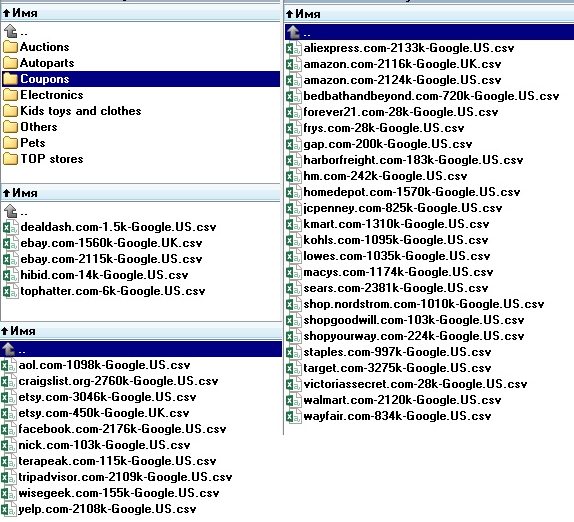Open Kids toys and clothes folder

[x=81, y=111]
